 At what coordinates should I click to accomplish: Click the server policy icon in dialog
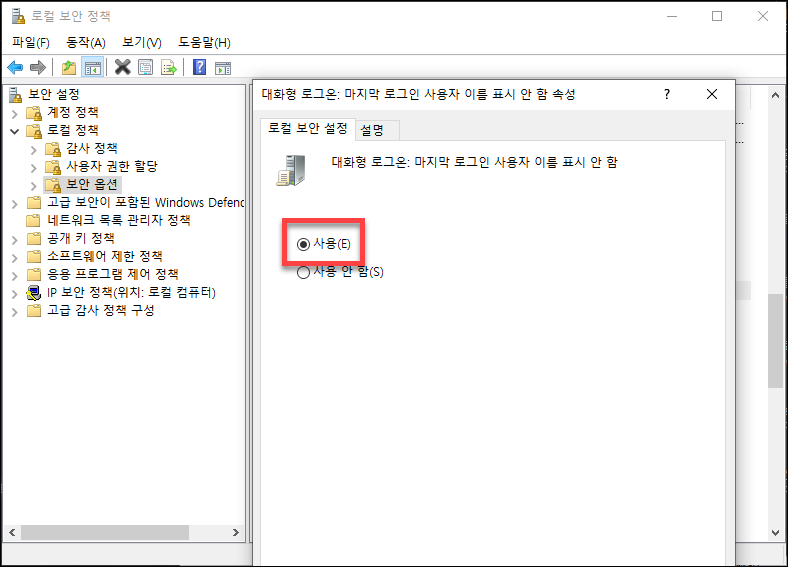click(x=291, y=170)
